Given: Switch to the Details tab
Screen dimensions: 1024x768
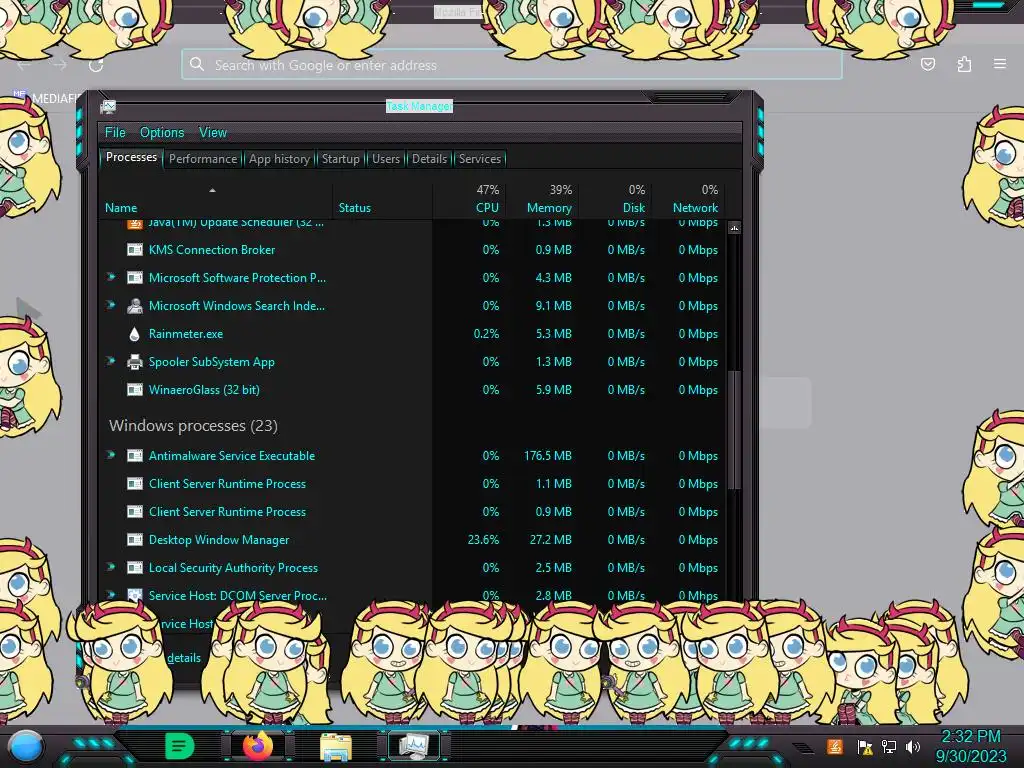Looking at the screenshot, I should (429, 159).
